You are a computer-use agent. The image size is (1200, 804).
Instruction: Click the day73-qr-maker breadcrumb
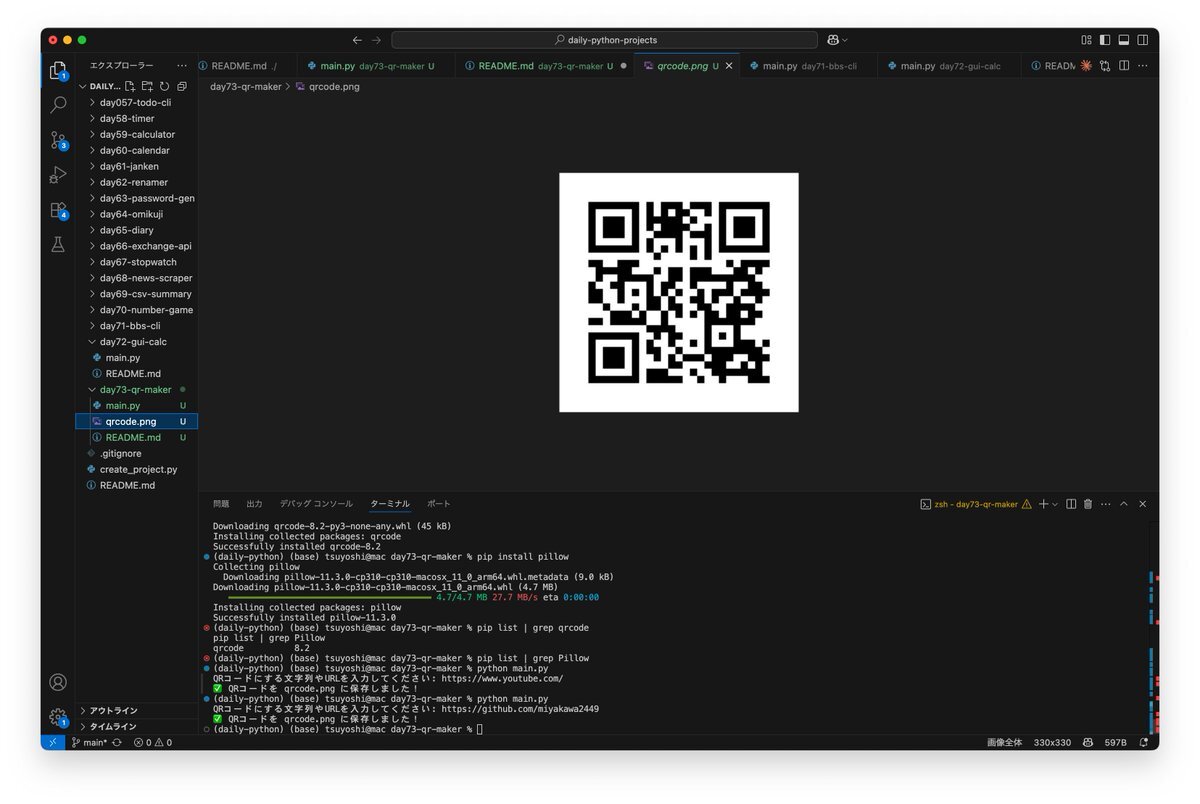click(x=246, y=87)
